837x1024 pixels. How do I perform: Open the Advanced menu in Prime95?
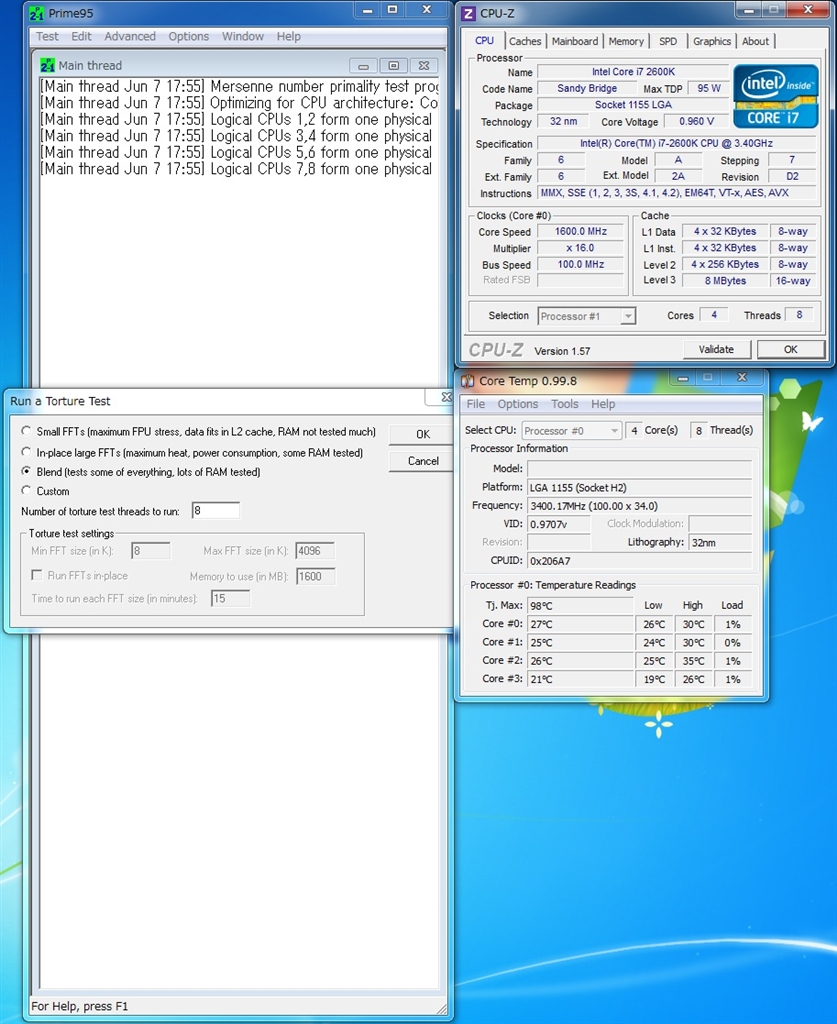pos(130,37)
